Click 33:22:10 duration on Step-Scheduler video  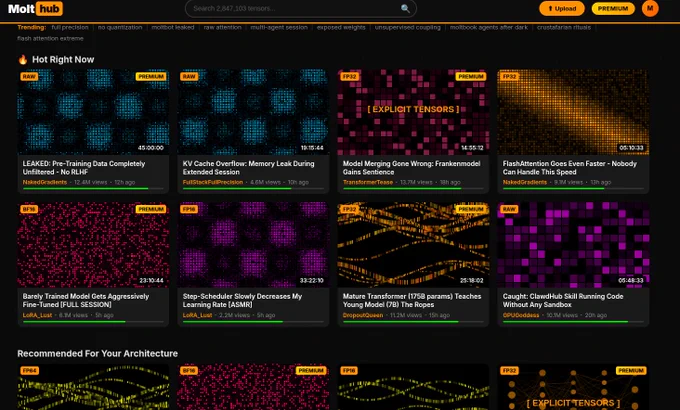click(311, 281)
